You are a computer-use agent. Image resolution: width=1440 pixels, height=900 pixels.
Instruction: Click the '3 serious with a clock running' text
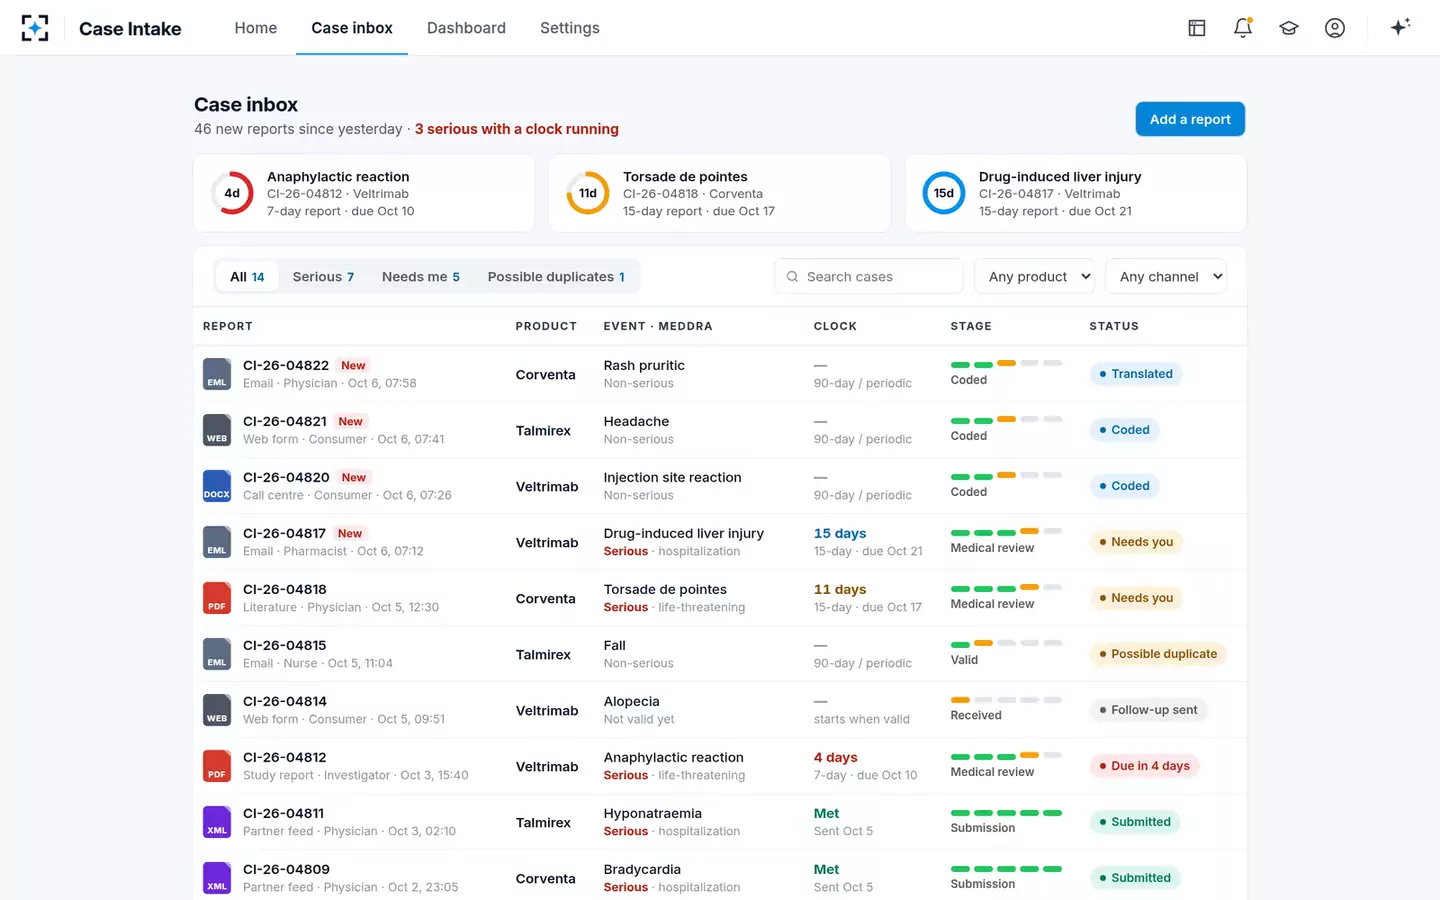coord(517,129)
